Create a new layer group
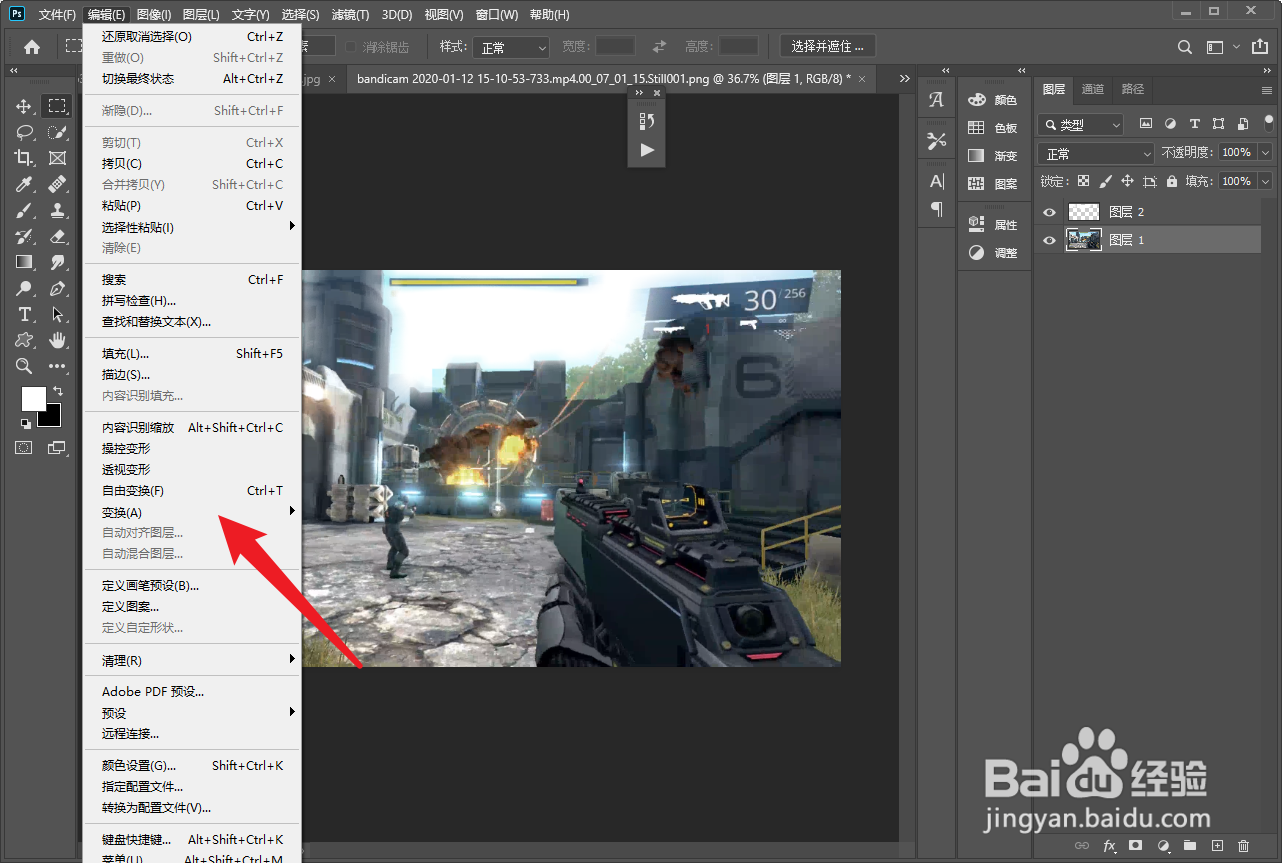Image resolution: width=1282 pixels, height=863 pixels. (x=1190, y=846)
